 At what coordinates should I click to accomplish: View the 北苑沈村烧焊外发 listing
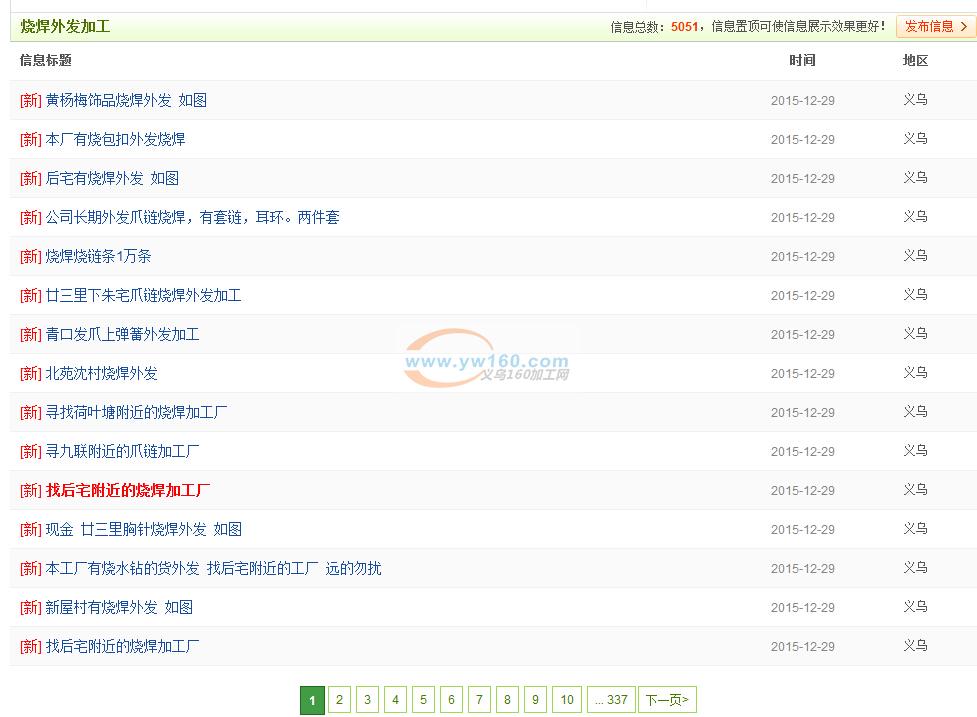101,373
